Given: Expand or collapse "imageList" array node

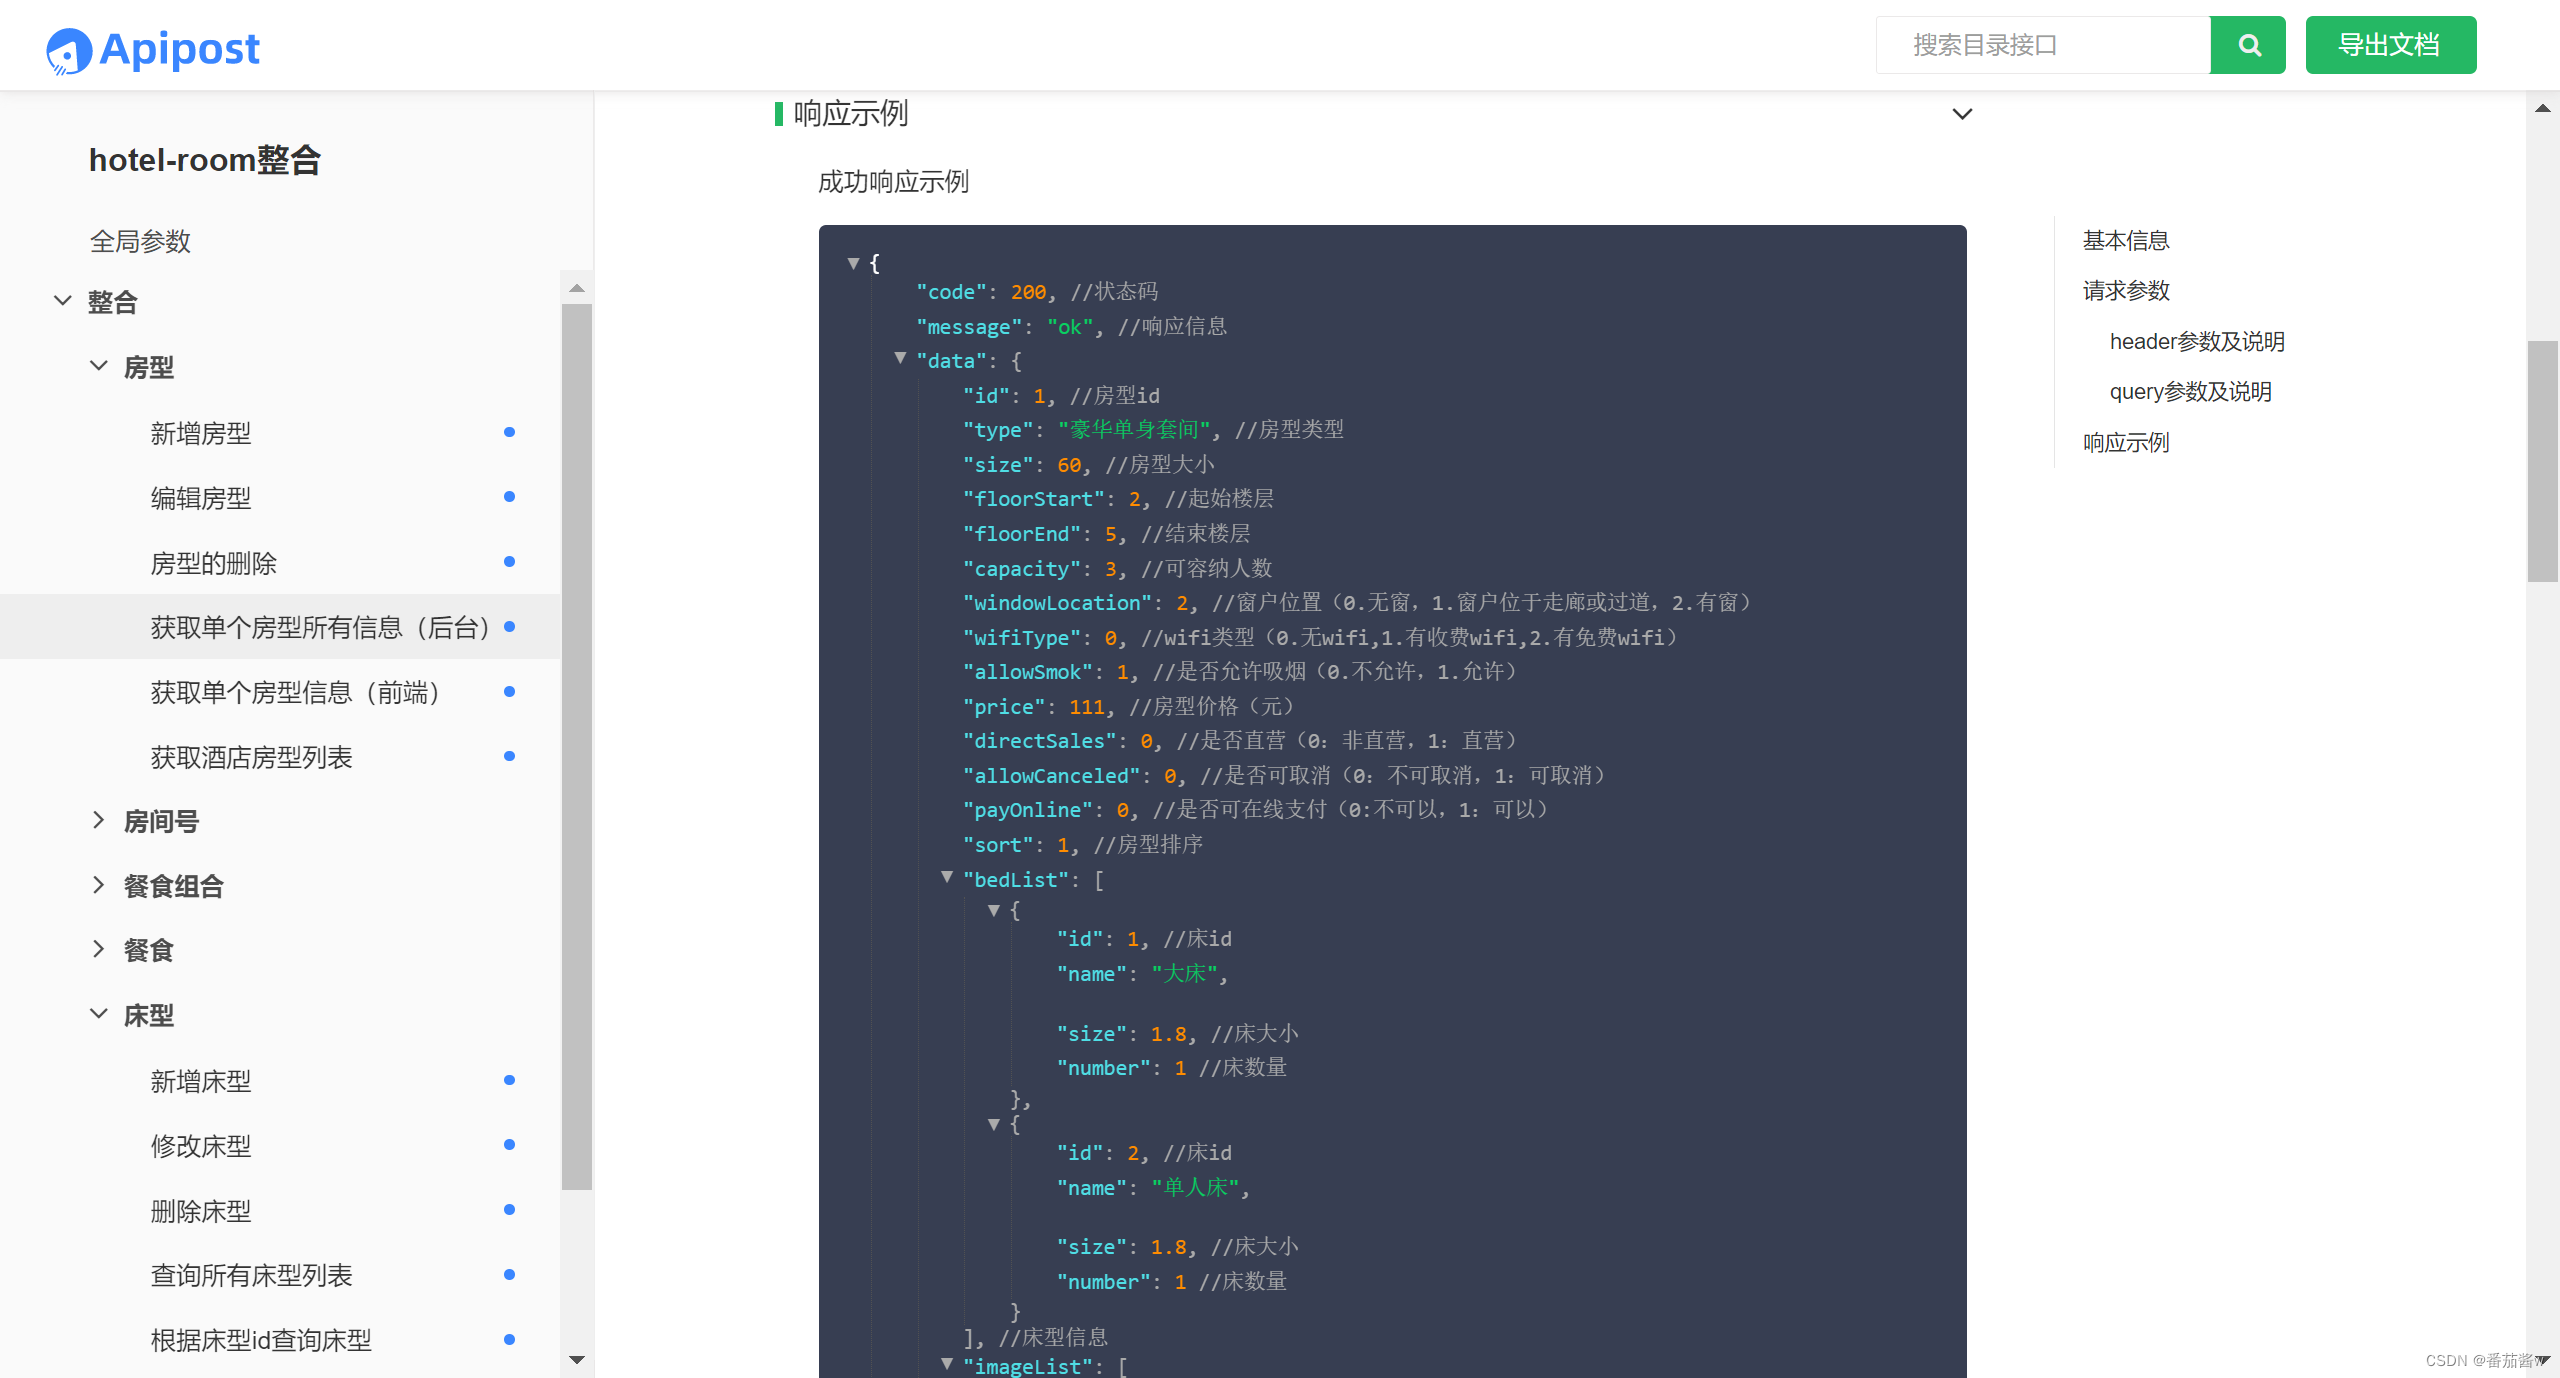Looking at the screenshot, I should [947, 1363].
